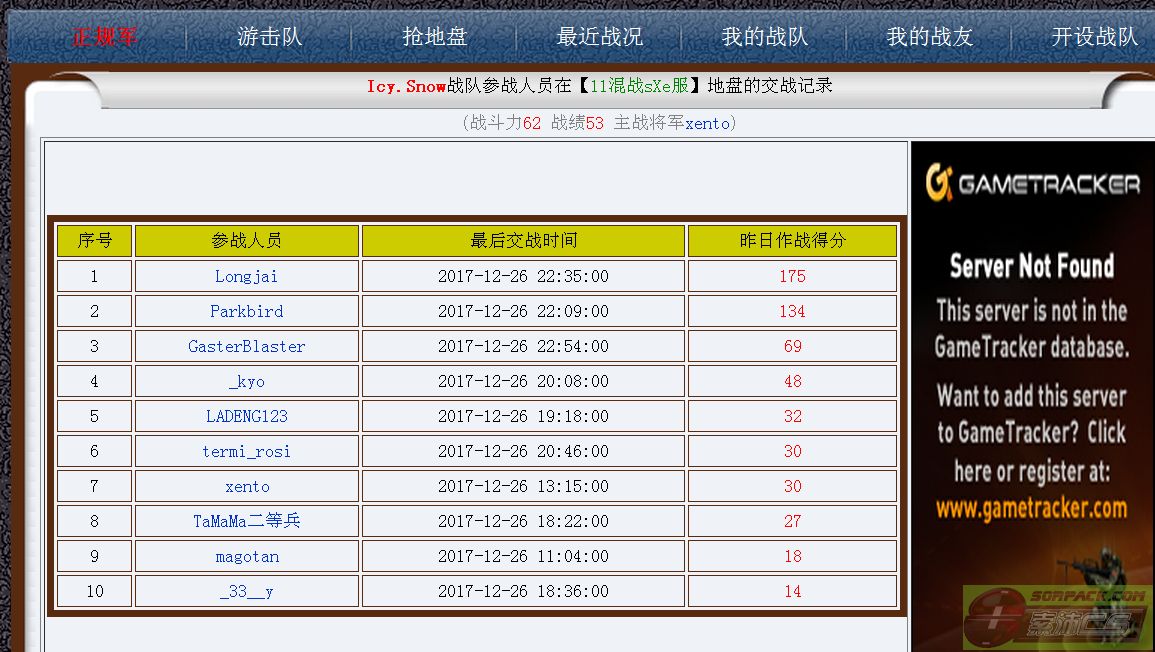Image resolution: width=1155 pixels, height=652 pixels.
Task: Open player TaMaMa二等兵's profile
Action: [x=247, y=522]
